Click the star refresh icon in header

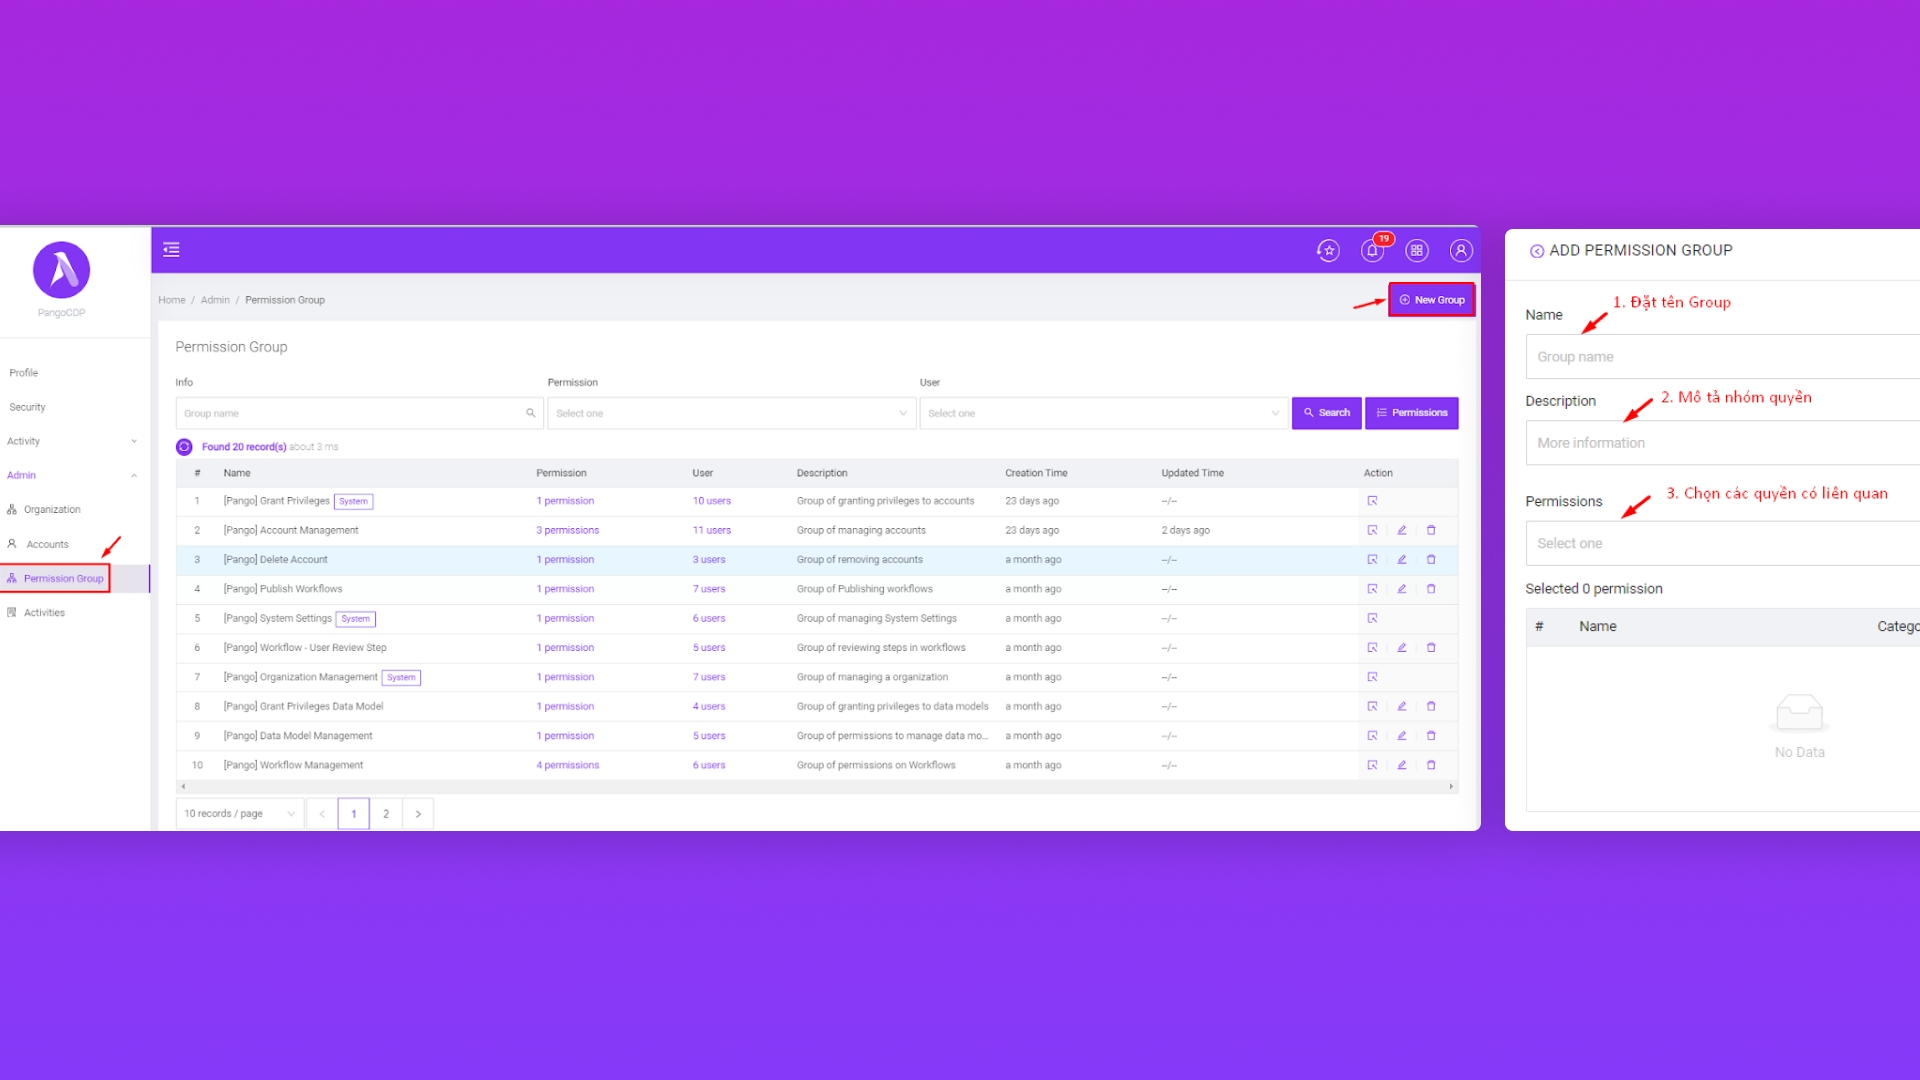pyautogui.click(x=1328, y=251)
